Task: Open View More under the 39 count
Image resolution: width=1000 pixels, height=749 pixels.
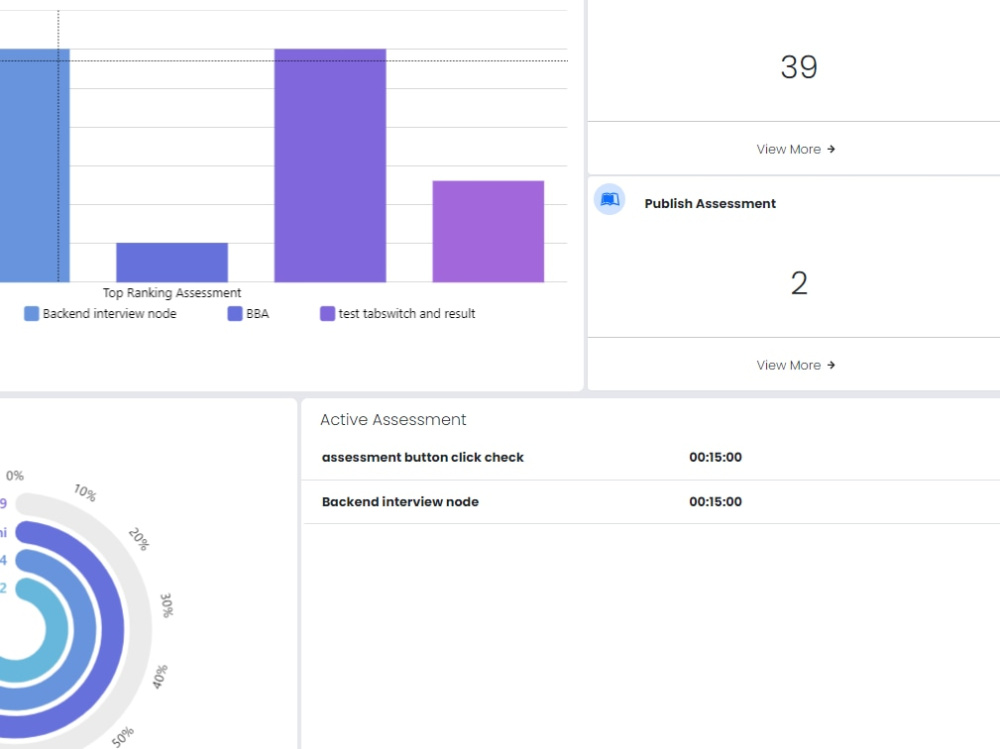Action: (x=795, y=149)
